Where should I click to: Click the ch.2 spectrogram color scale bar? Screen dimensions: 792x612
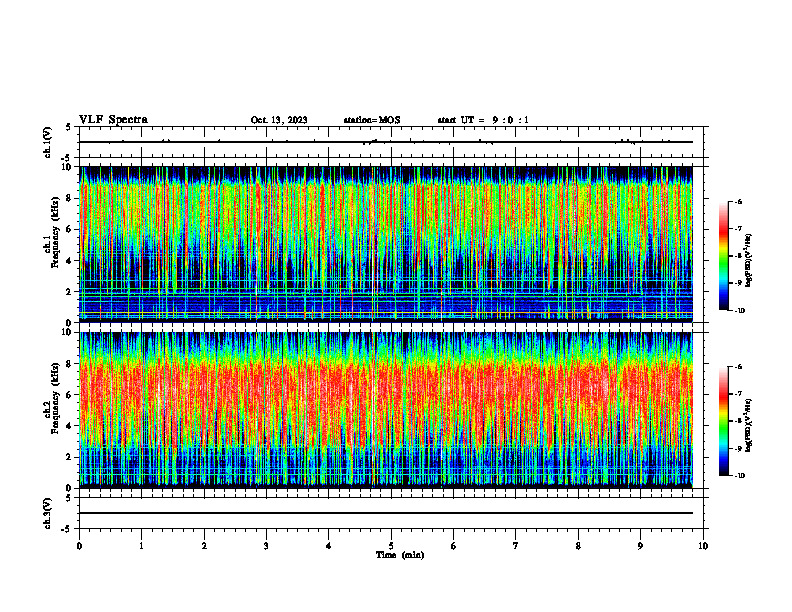pos(723,421)
